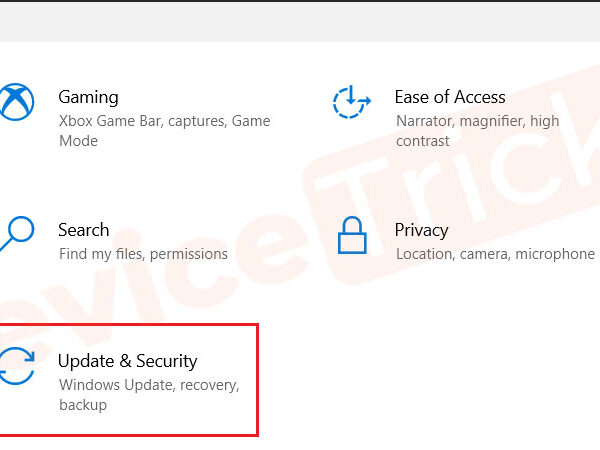
Task: Click the word "backup" under Update & Security
Action: 83,405
